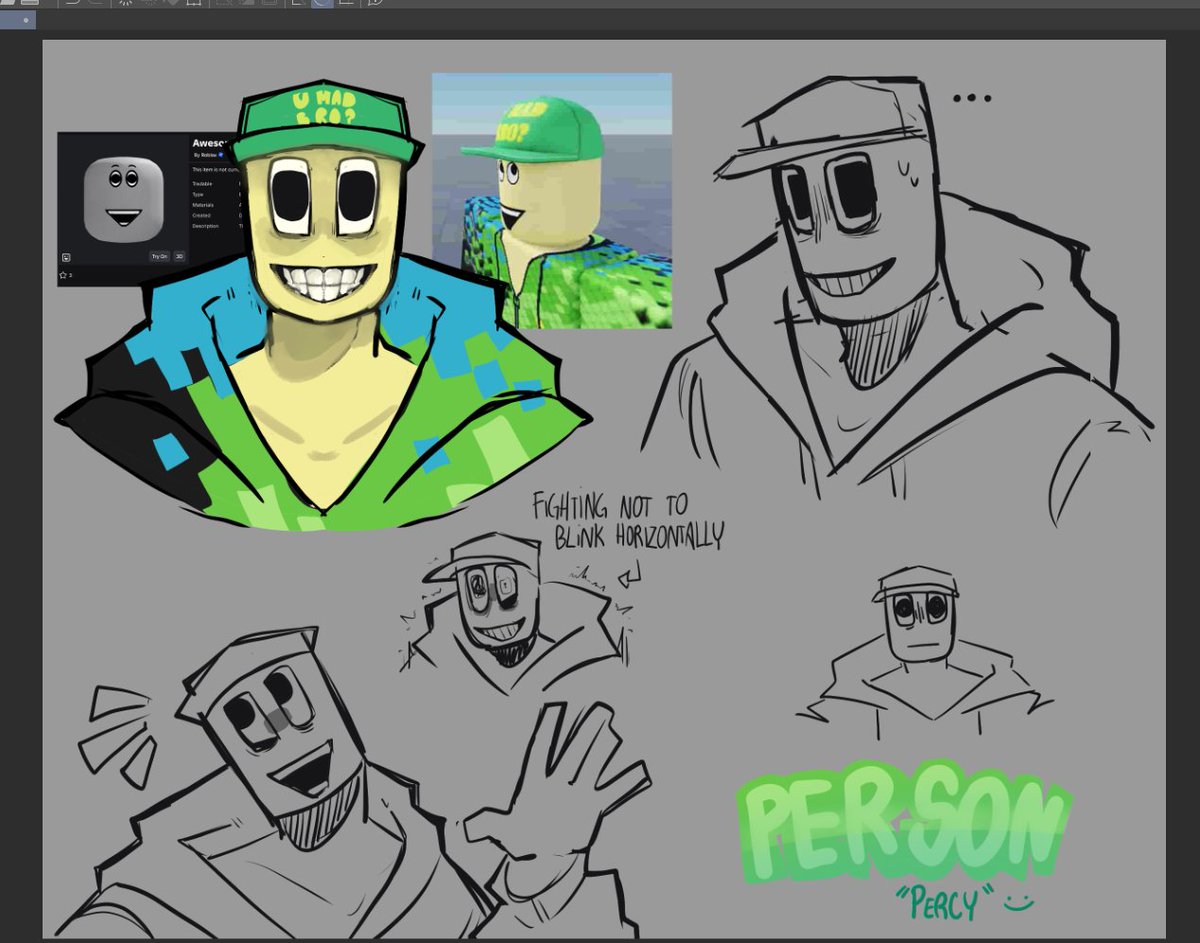Click the star favorite icon in Roblox screenshot
Image resolution: width=1200 pixels, height=943 pixels.
tap(63, 275)
